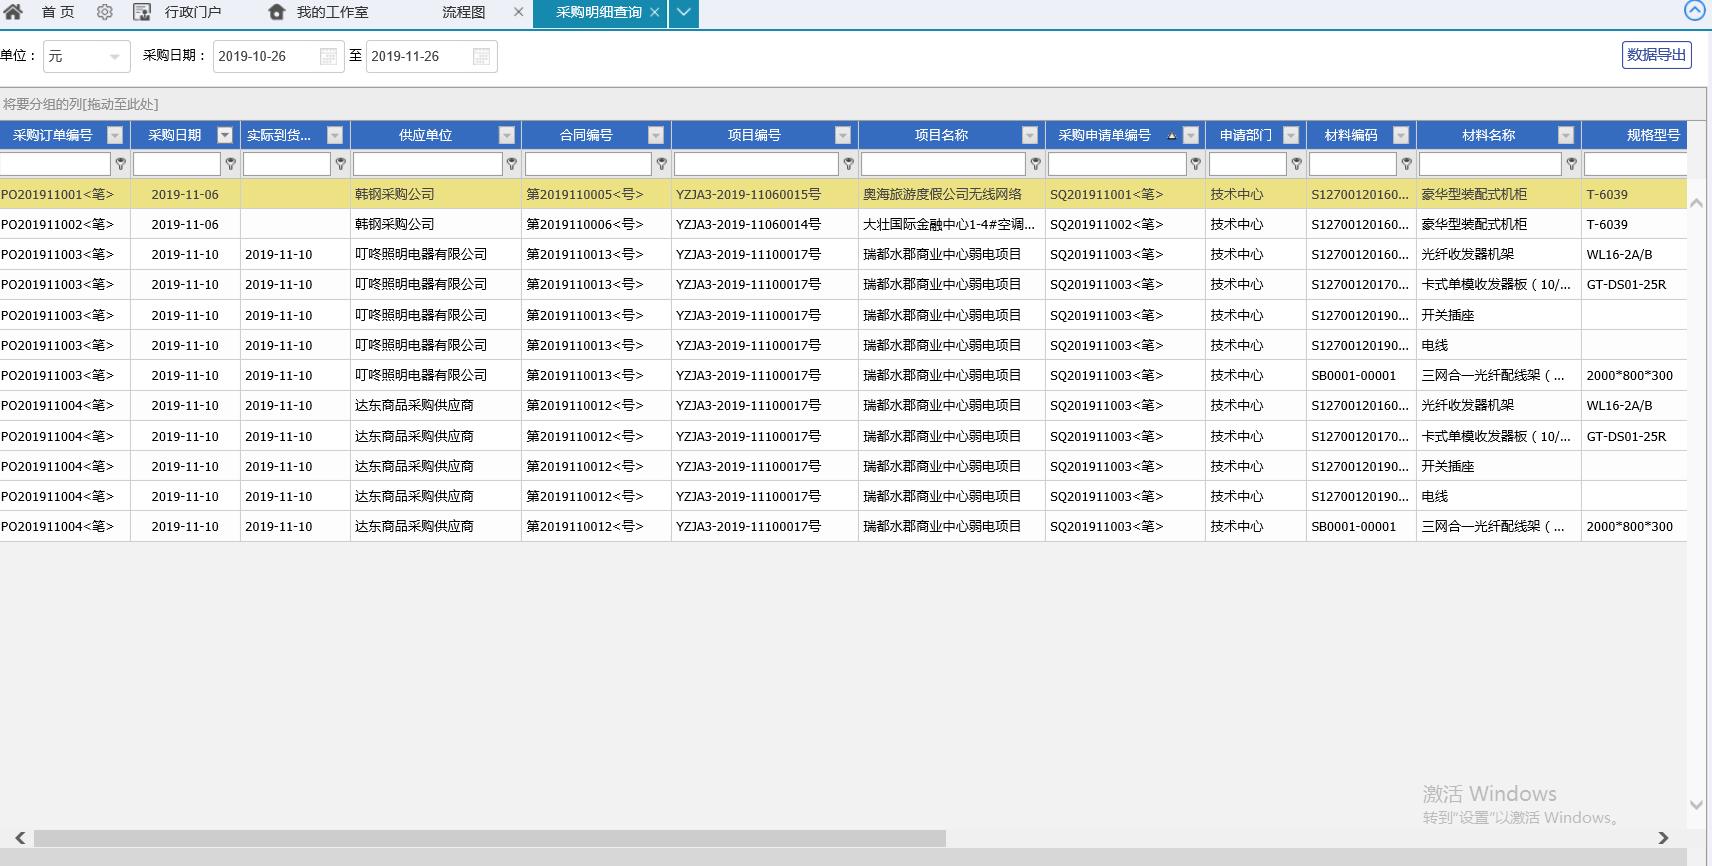This screenshot has width=1712, height=866.
Task: Click the home icon beside 首页
Action: [13, 12]
